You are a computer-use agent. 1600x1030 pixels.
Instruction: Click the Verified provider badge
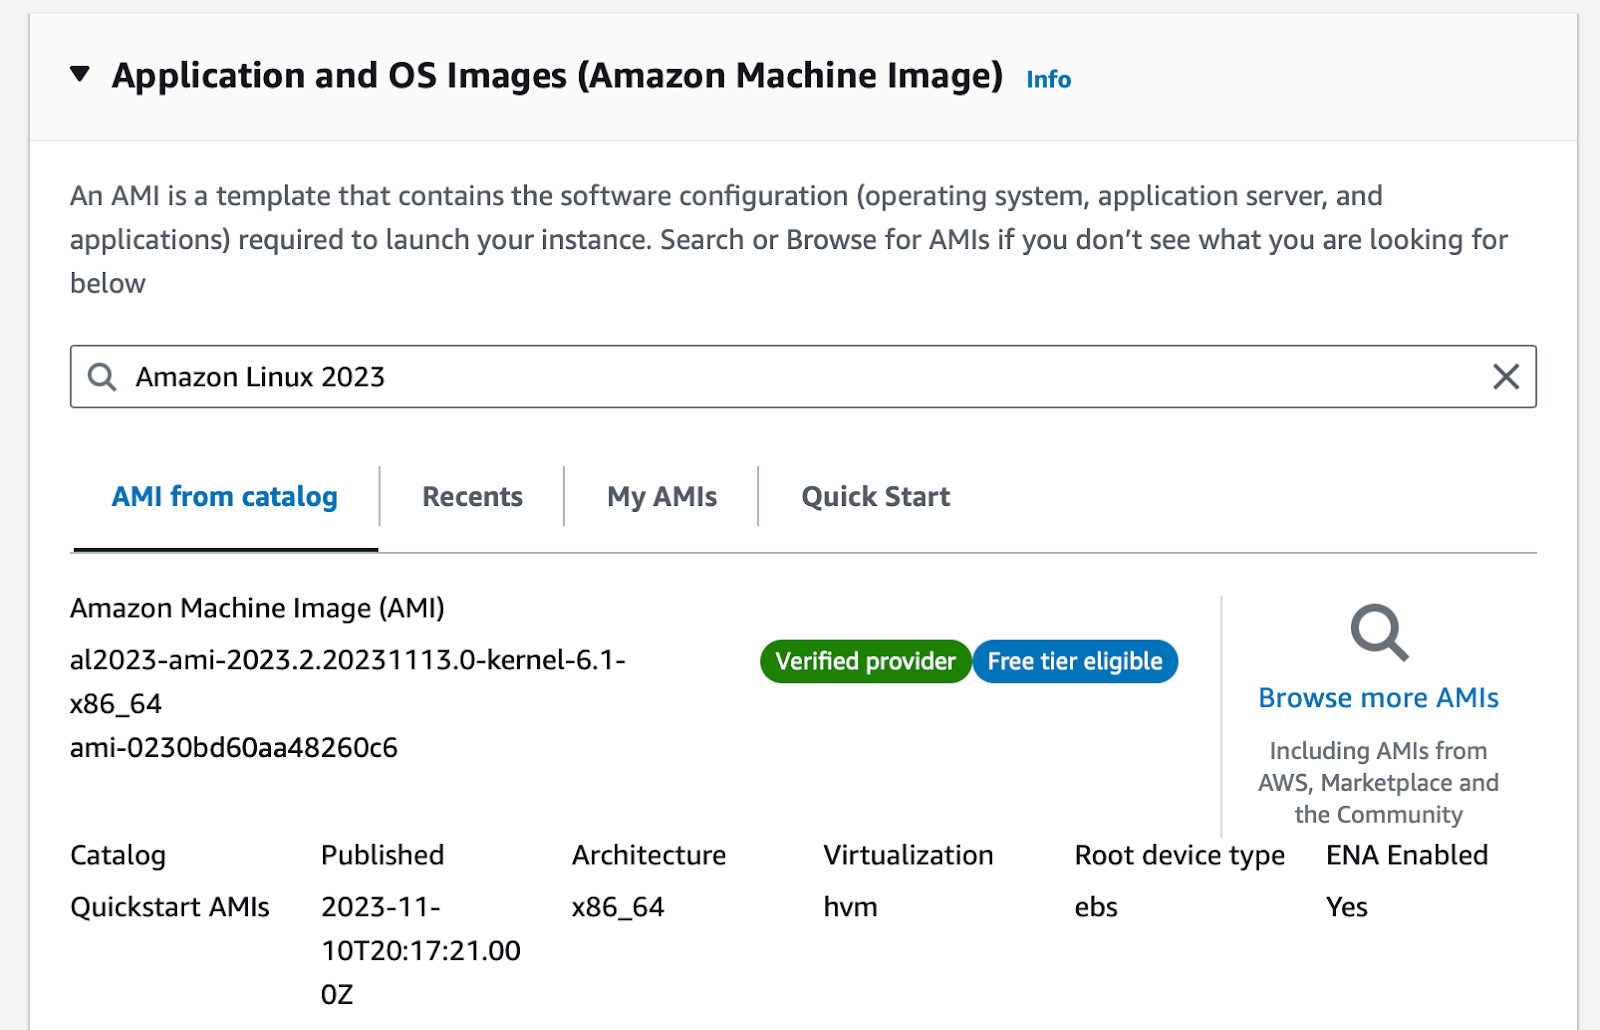click(866, 662)
